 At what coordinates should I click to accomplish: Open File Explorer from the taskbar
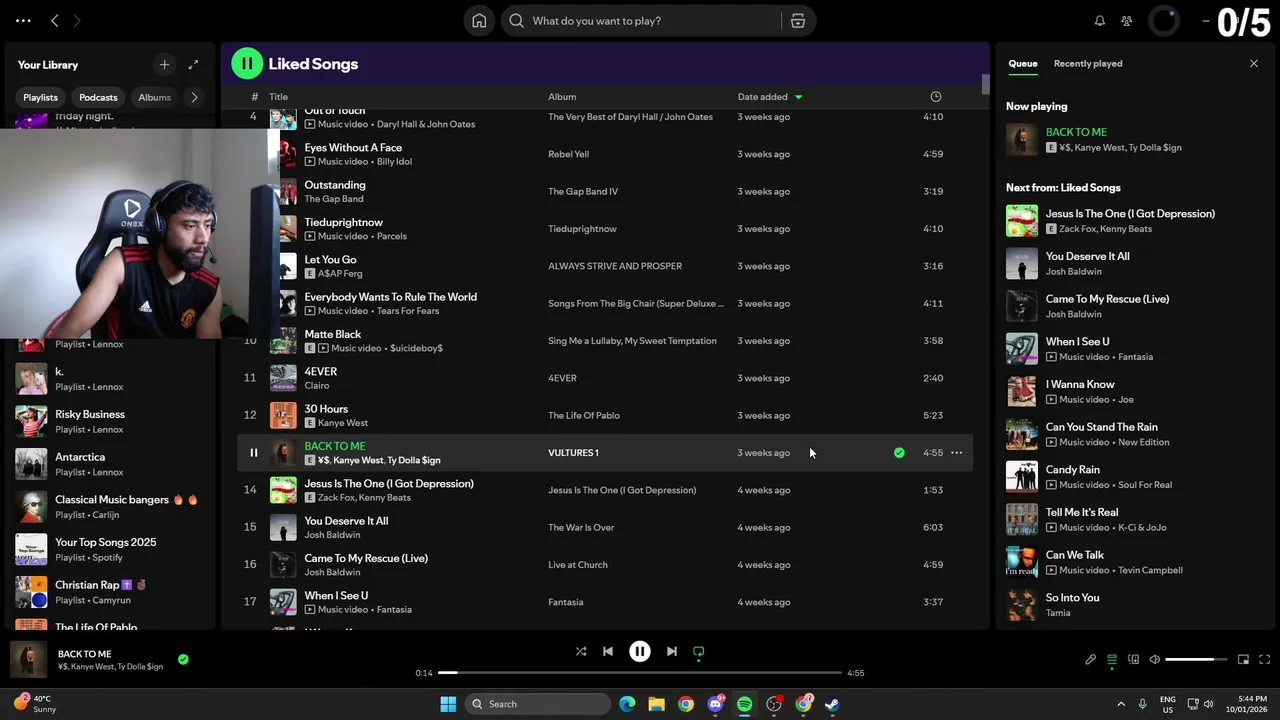(656, 704)
